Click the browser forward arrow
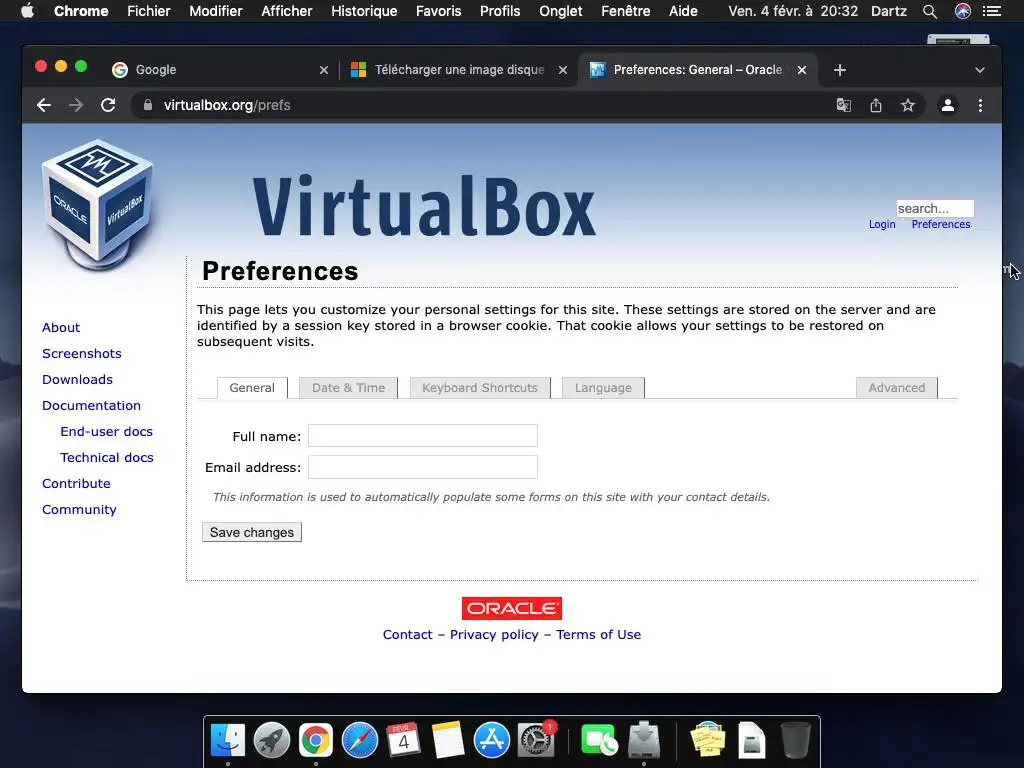 tap(76, 105)
